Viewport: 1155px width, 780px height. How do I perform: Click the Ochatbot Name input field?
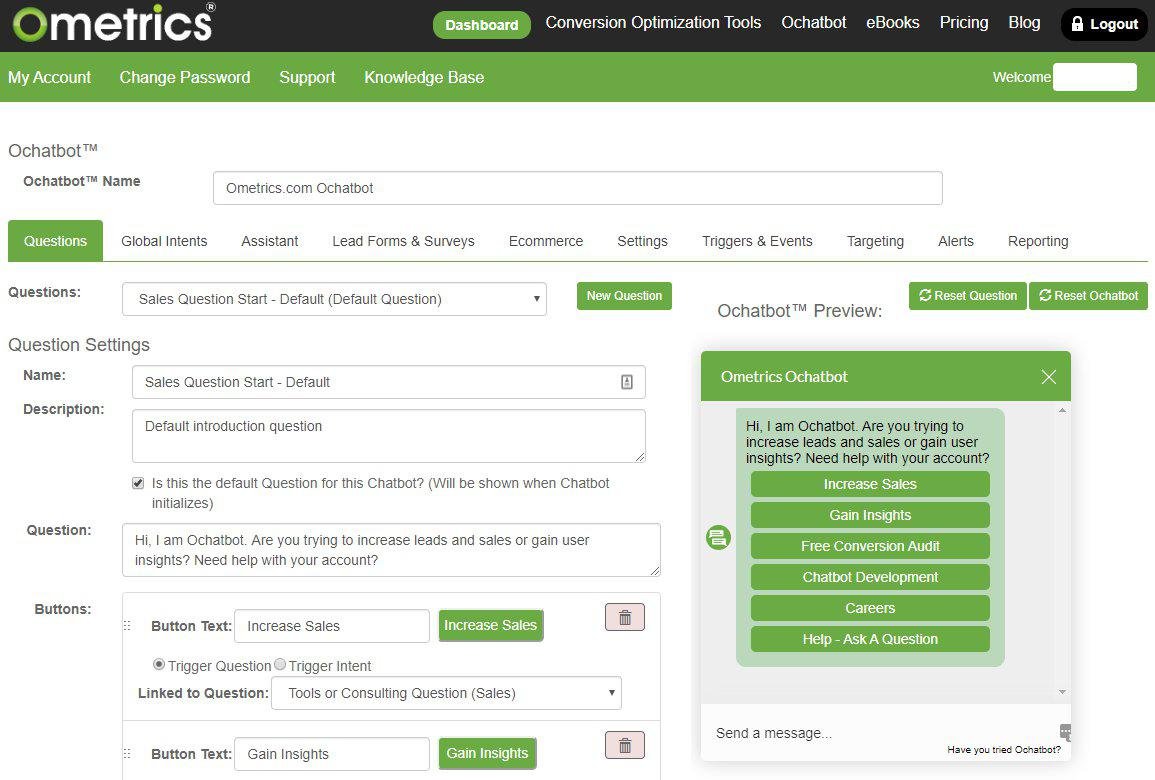pos(578,188)
